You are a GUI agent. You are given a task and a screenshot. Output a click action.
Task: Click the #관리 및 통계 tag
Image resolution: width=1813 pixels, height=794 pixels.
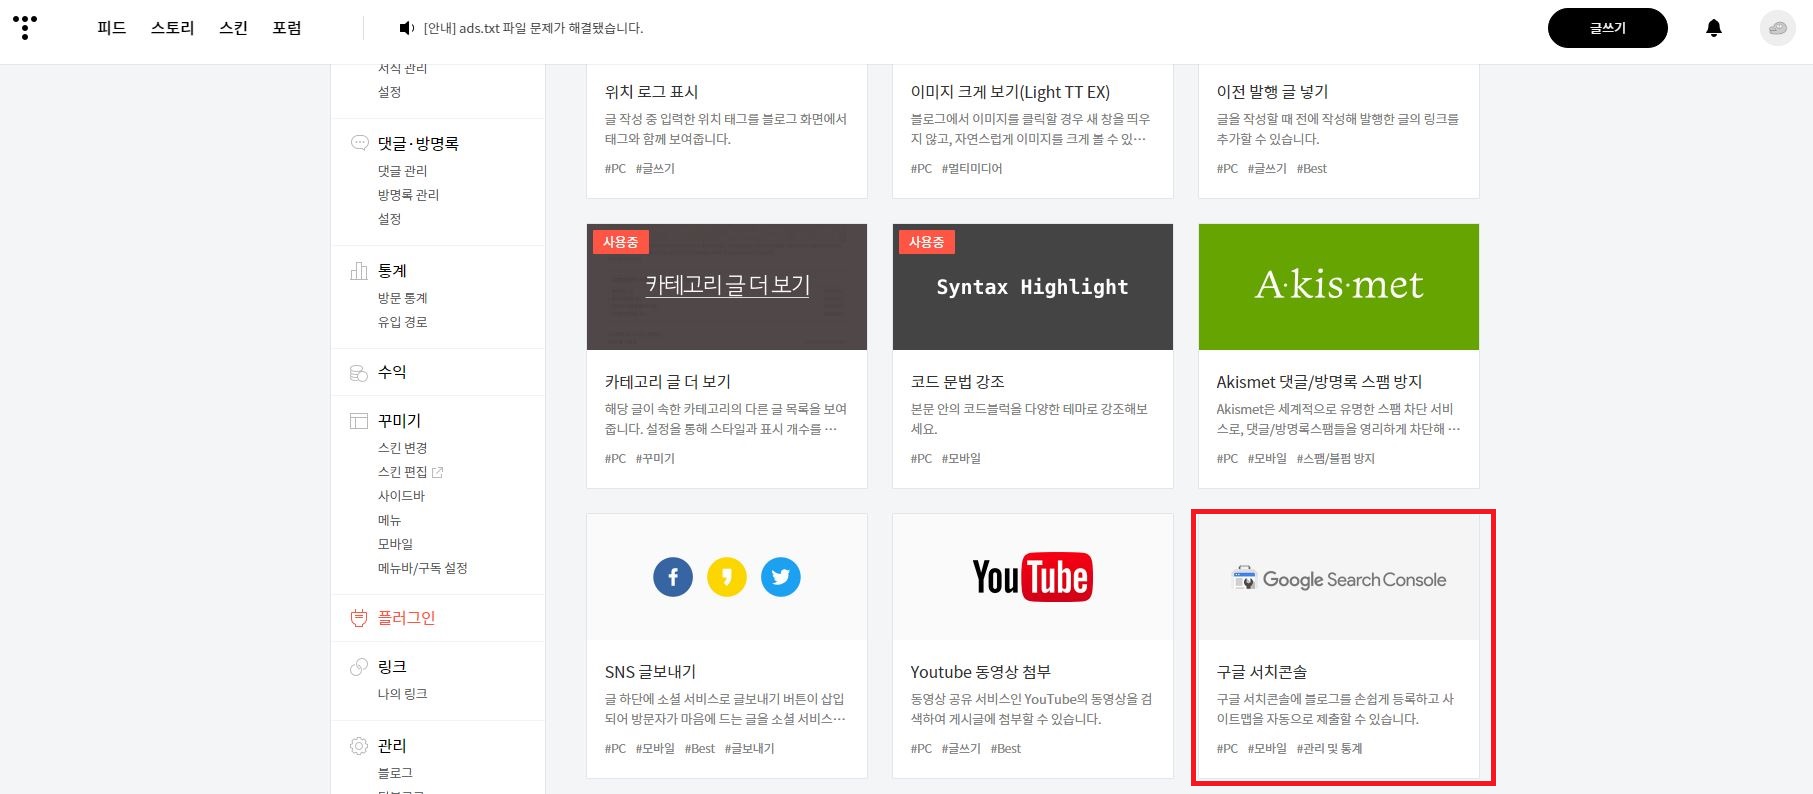[1329, 749]
